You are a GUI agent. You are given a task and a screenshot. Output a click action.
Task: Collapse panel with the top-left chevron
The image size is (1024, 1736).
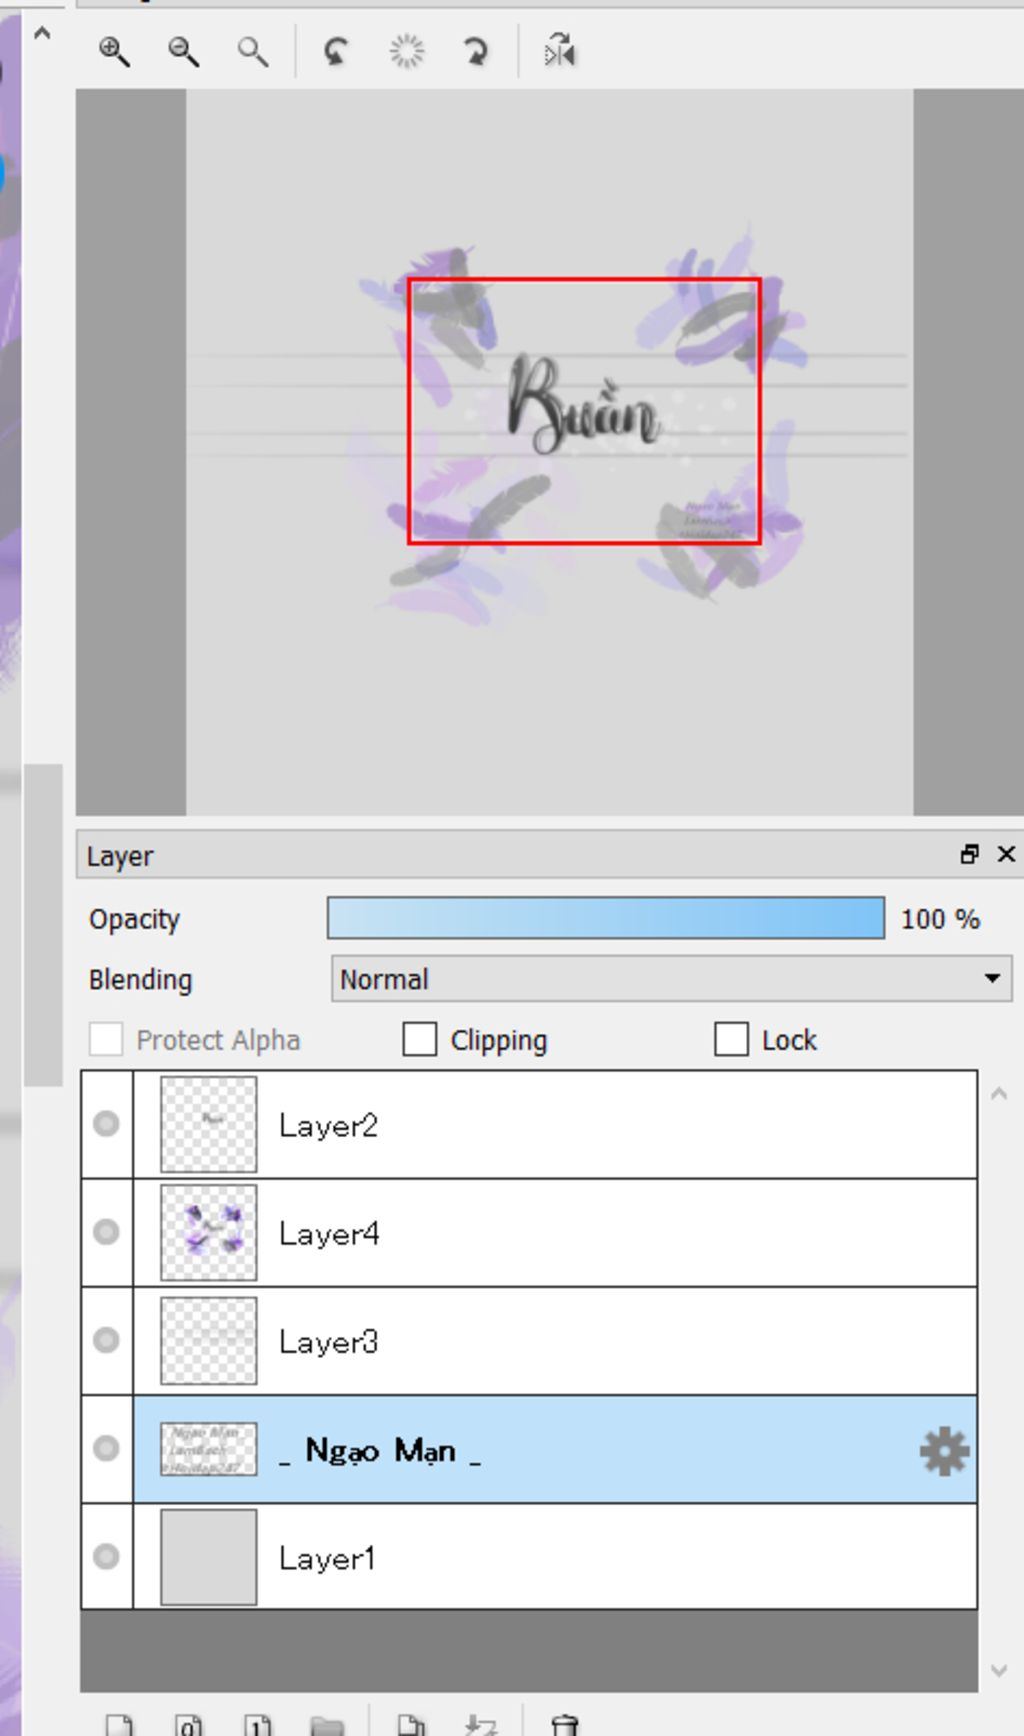[41, 33]
